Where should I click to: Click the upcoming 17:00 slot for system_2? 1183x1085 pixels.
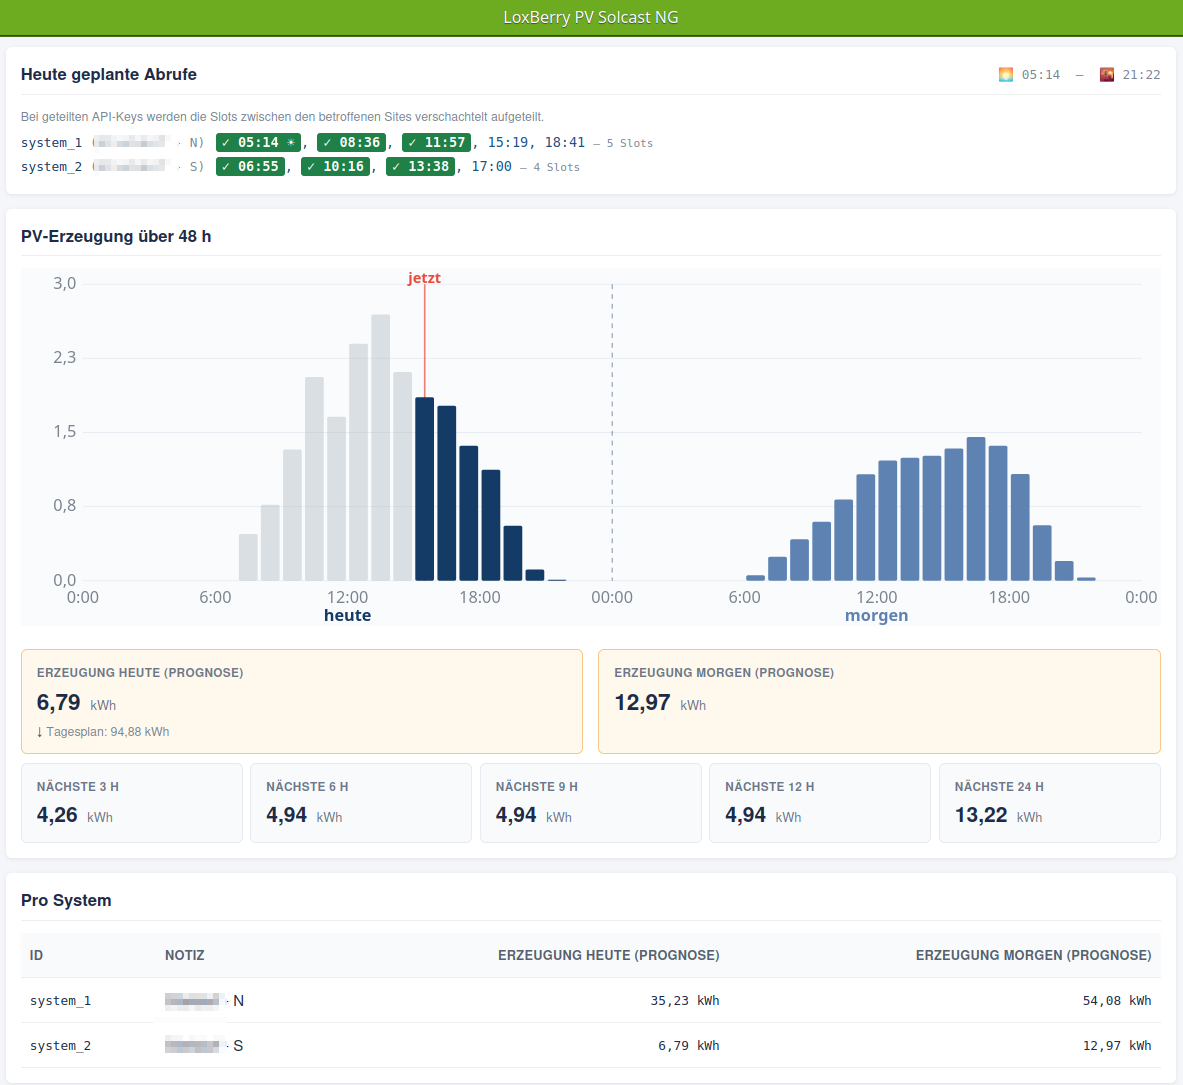(x=492, y=167)
